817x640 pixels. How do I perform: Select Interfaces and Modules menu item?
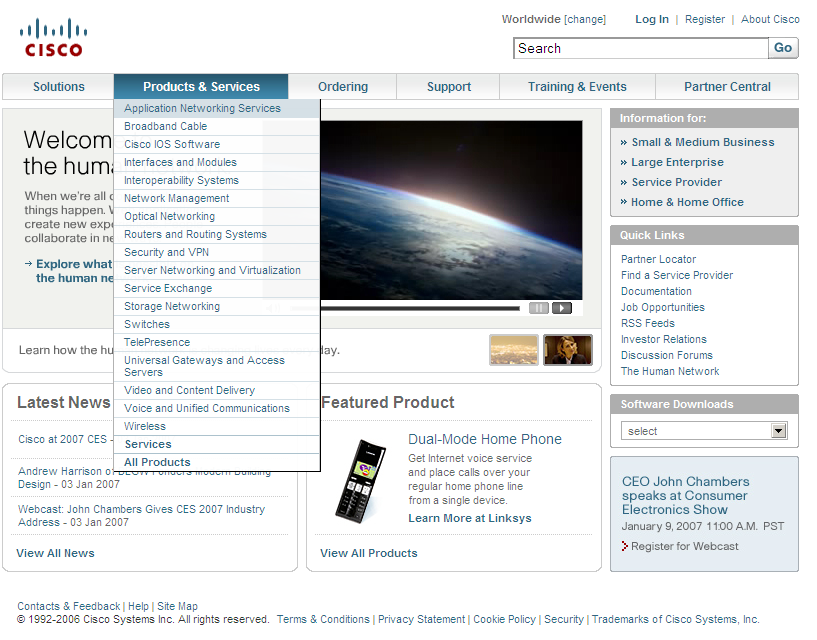pyautogui.click(x=217, y=162)
